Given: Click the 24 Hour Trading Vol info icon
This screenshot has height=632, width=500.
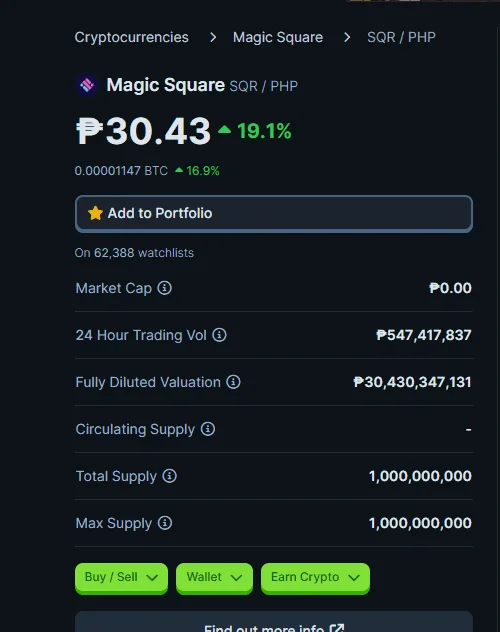Looking at the screenshot, I should click(x=219, y=335).
